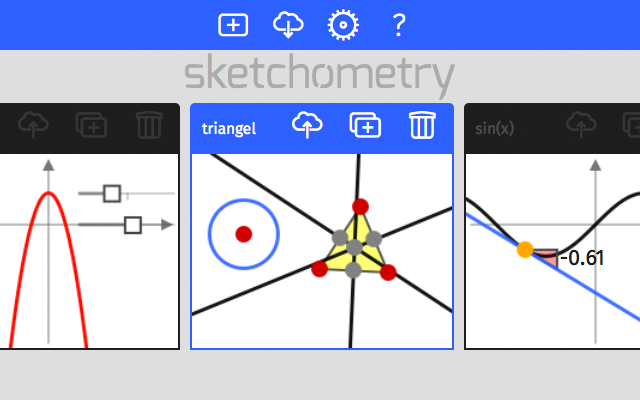Duplicate the parabola sketch card

point(91,125)
